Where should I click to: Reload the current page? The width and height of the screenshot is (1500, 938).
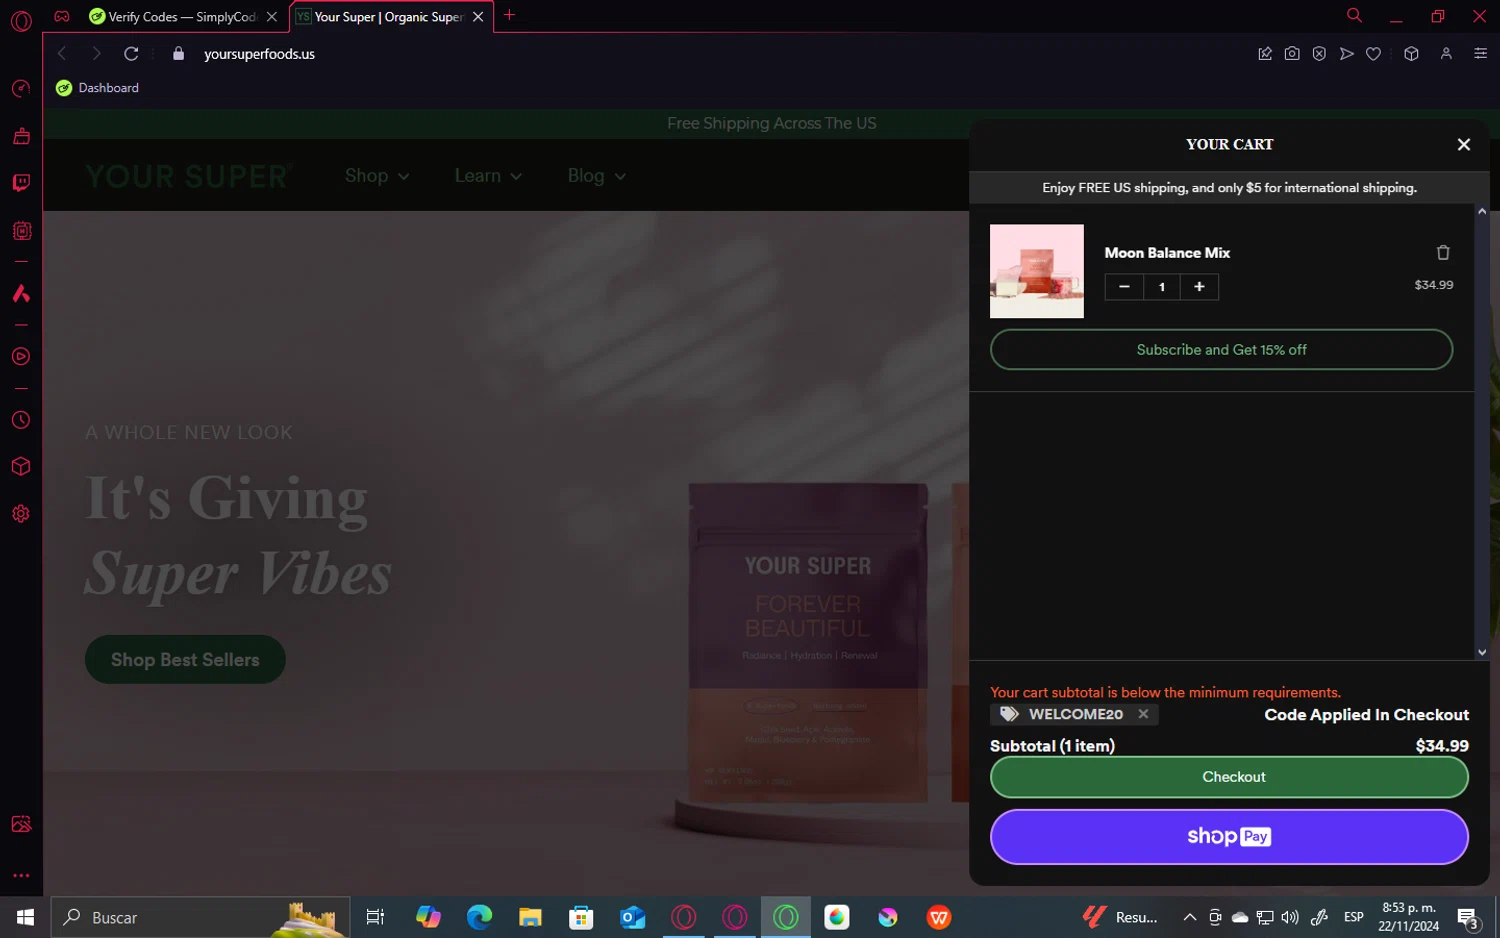click(131, 54)
